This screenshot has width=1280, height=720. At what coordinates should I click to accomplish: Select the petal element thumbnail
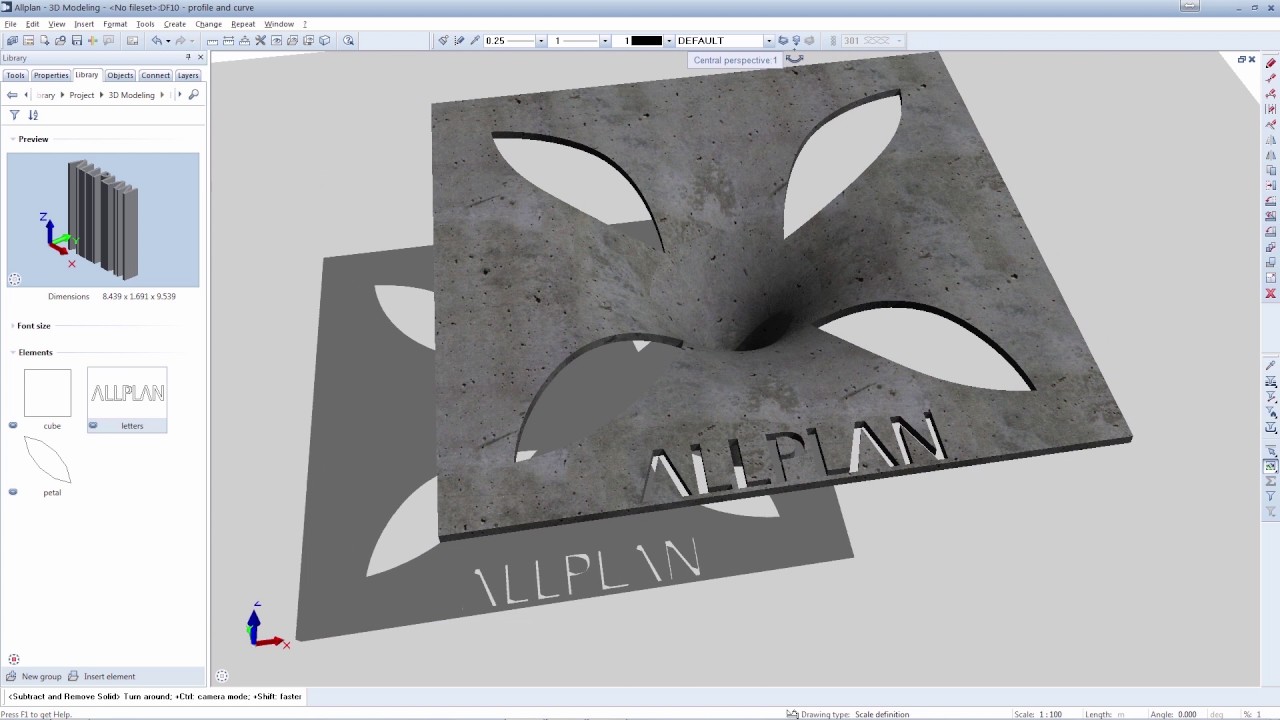point(48,459)
